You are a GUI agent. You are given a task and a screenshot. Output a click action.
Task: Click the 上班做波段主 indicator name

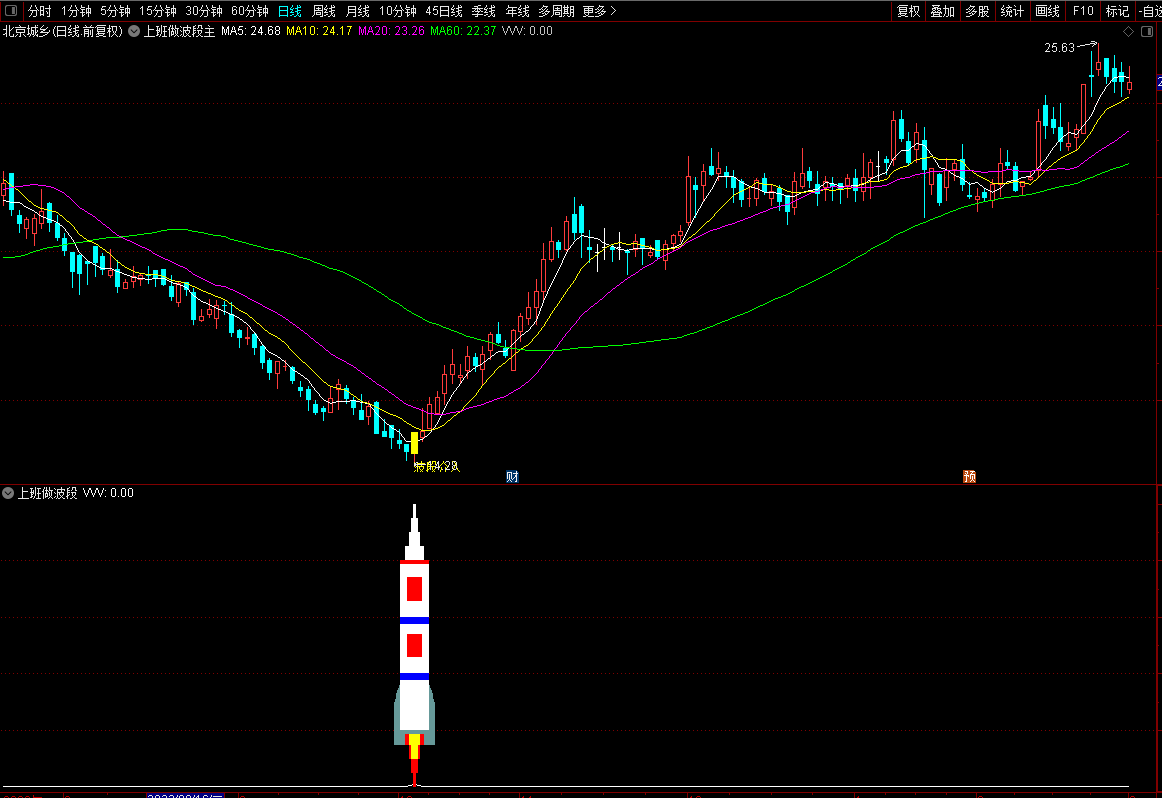(x=179, y=31)
